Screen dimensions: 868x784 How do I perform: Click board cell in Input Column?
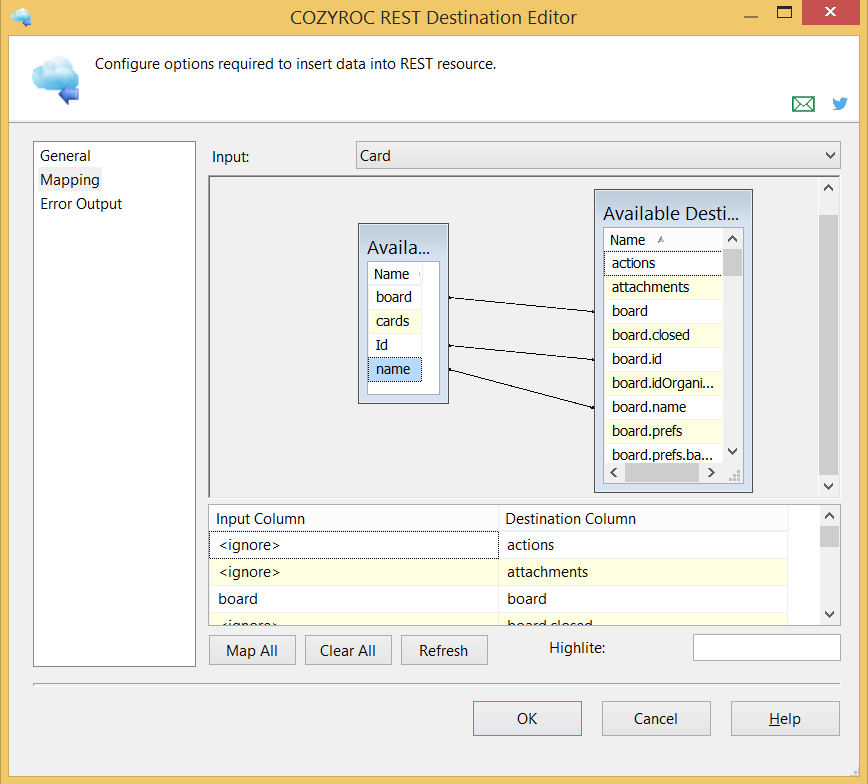point(354,599)
